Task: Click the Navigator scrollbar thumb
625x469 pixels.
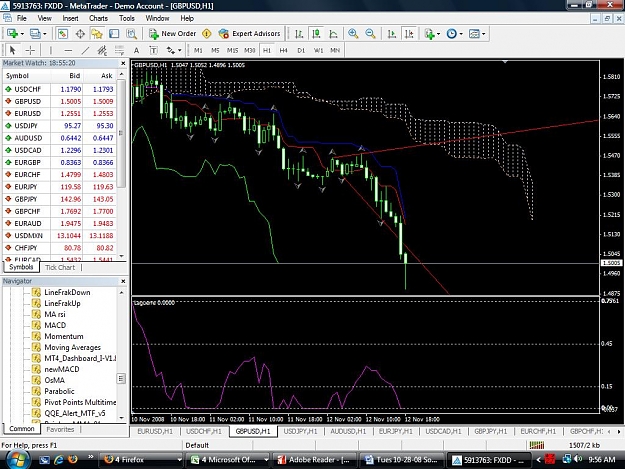Action: (x=121, y=378)
